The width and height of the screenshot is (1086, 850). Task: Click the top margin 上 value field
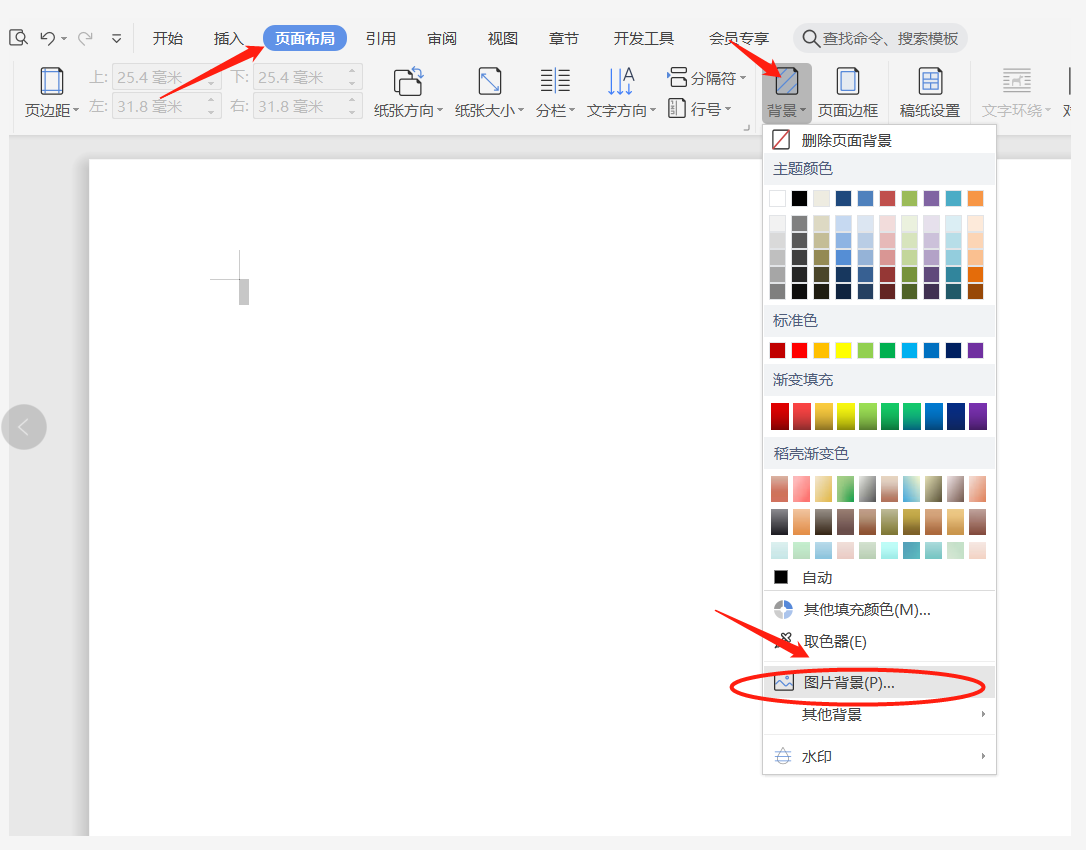166,77
